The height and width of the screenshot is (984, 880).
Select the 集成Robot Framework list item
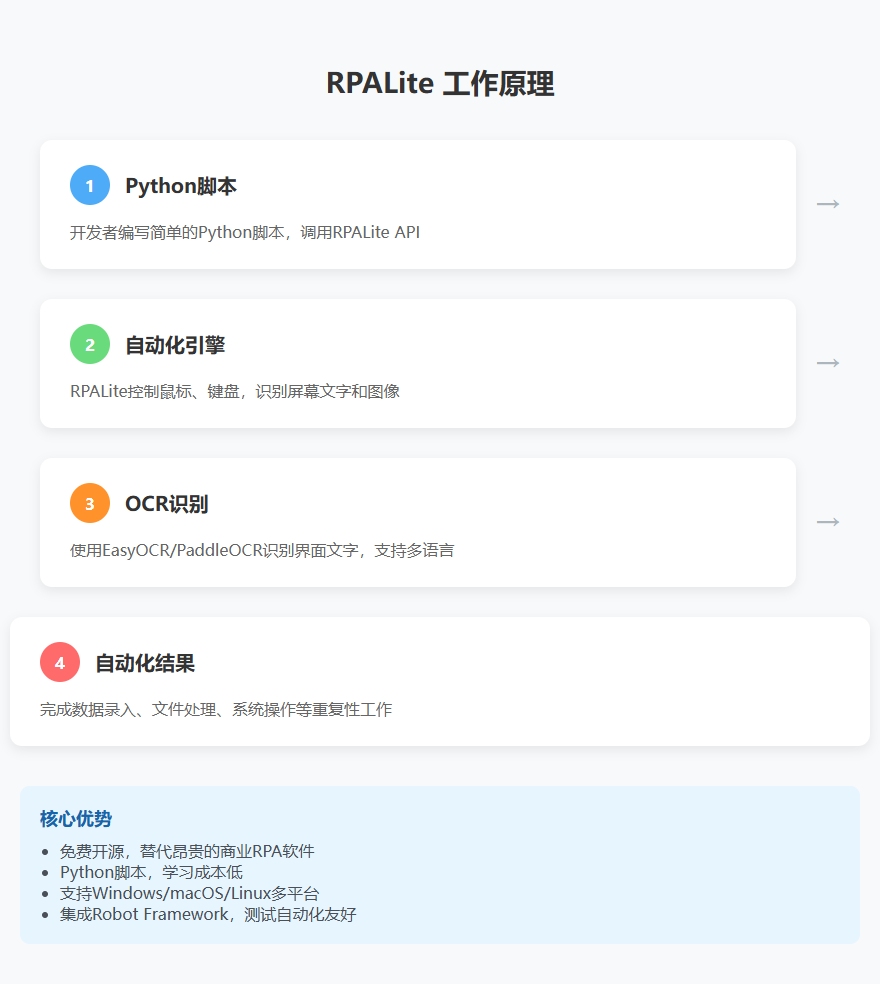(x=207, y=914)
